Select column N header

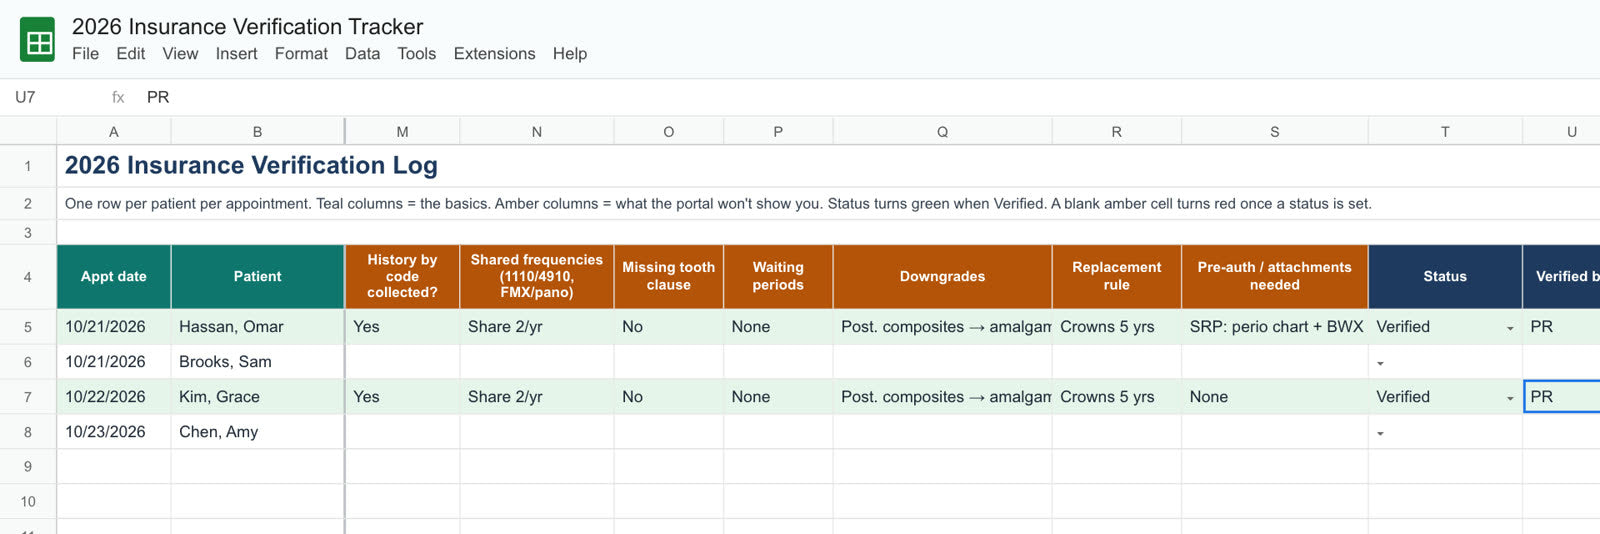point(537,131)
